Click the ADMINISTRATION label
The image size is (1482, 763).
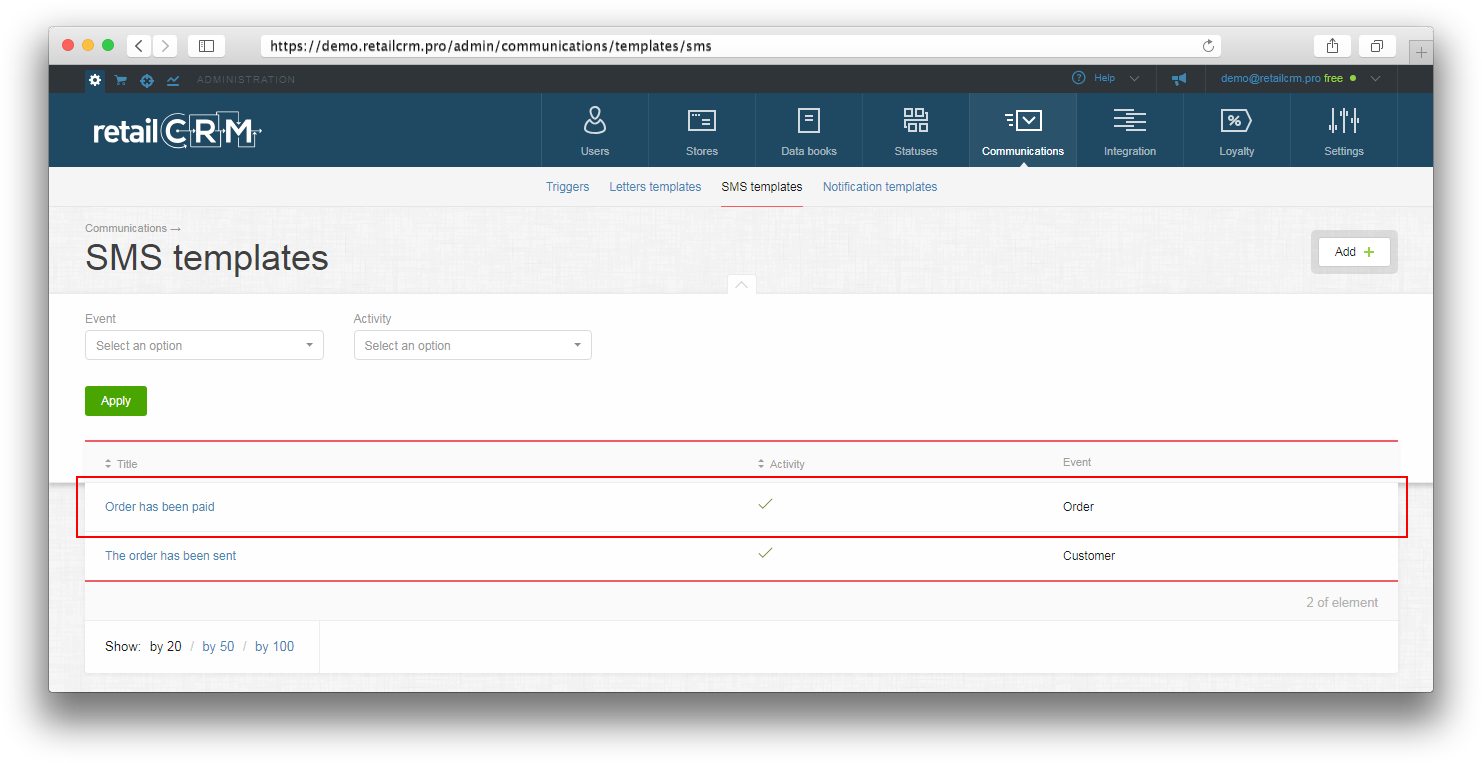[246, 80]
